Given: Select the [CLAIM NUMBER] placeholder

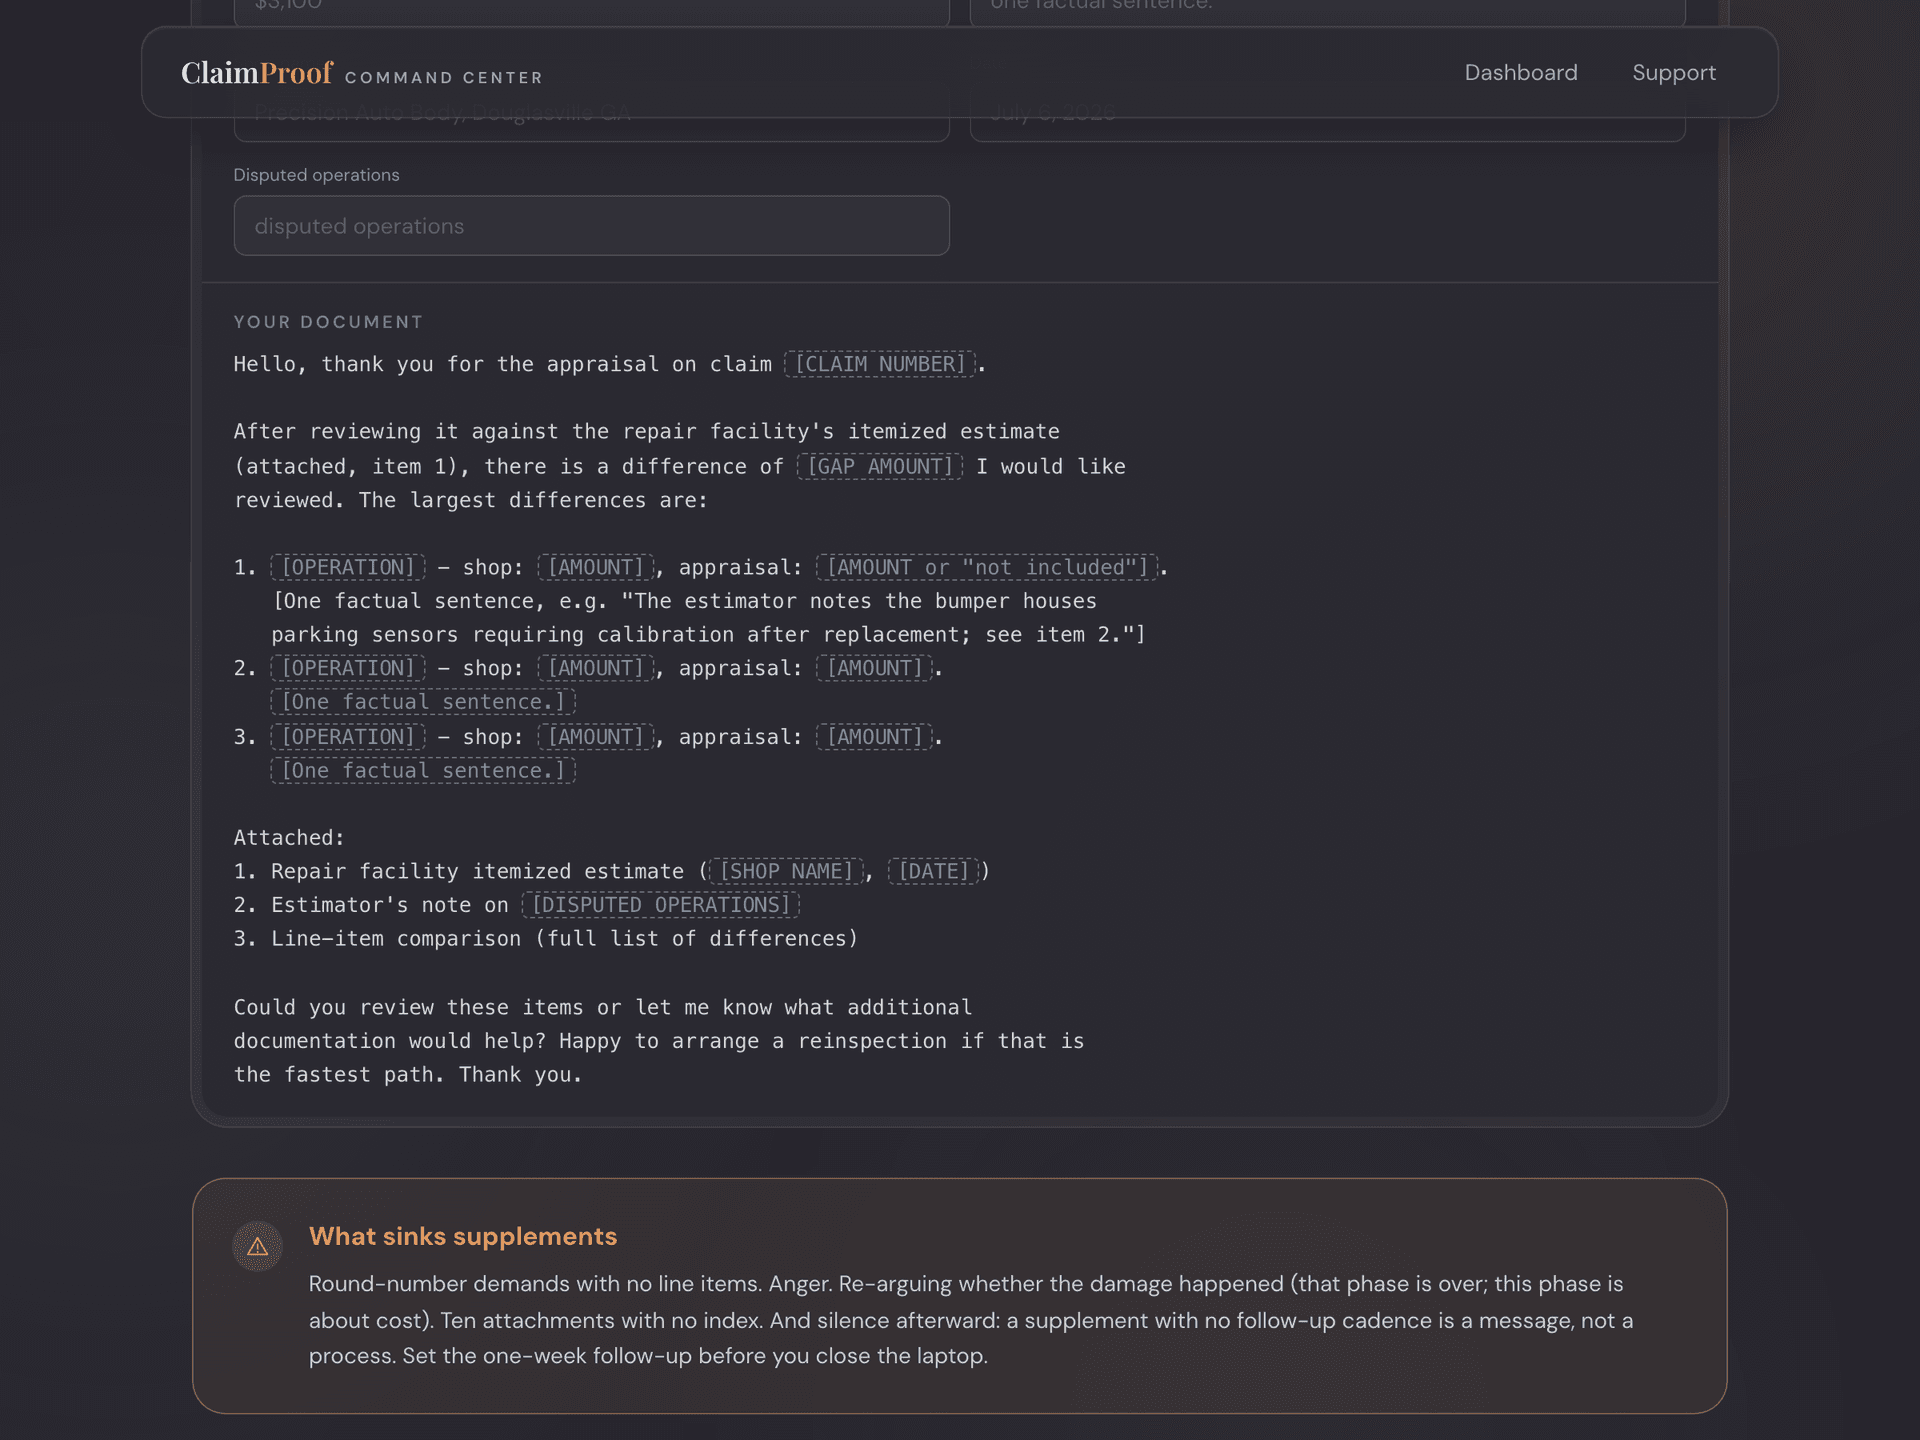Looking at the screenshot, I should click(x=880, y=364).
